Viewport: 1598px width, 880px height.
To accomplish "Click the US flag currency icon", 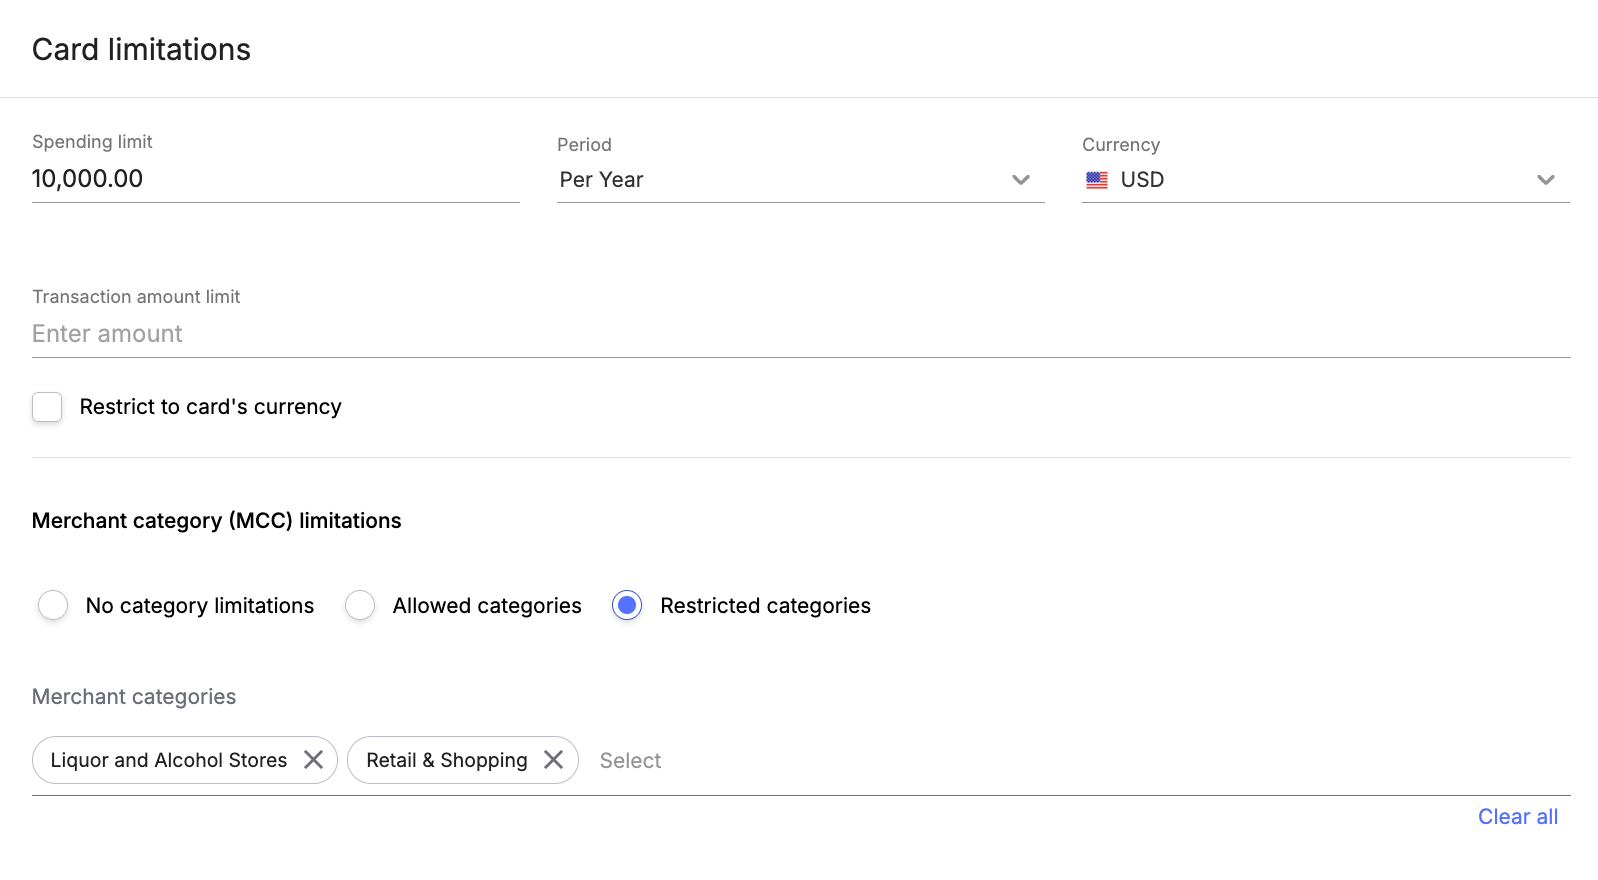I will point(1097,180).
